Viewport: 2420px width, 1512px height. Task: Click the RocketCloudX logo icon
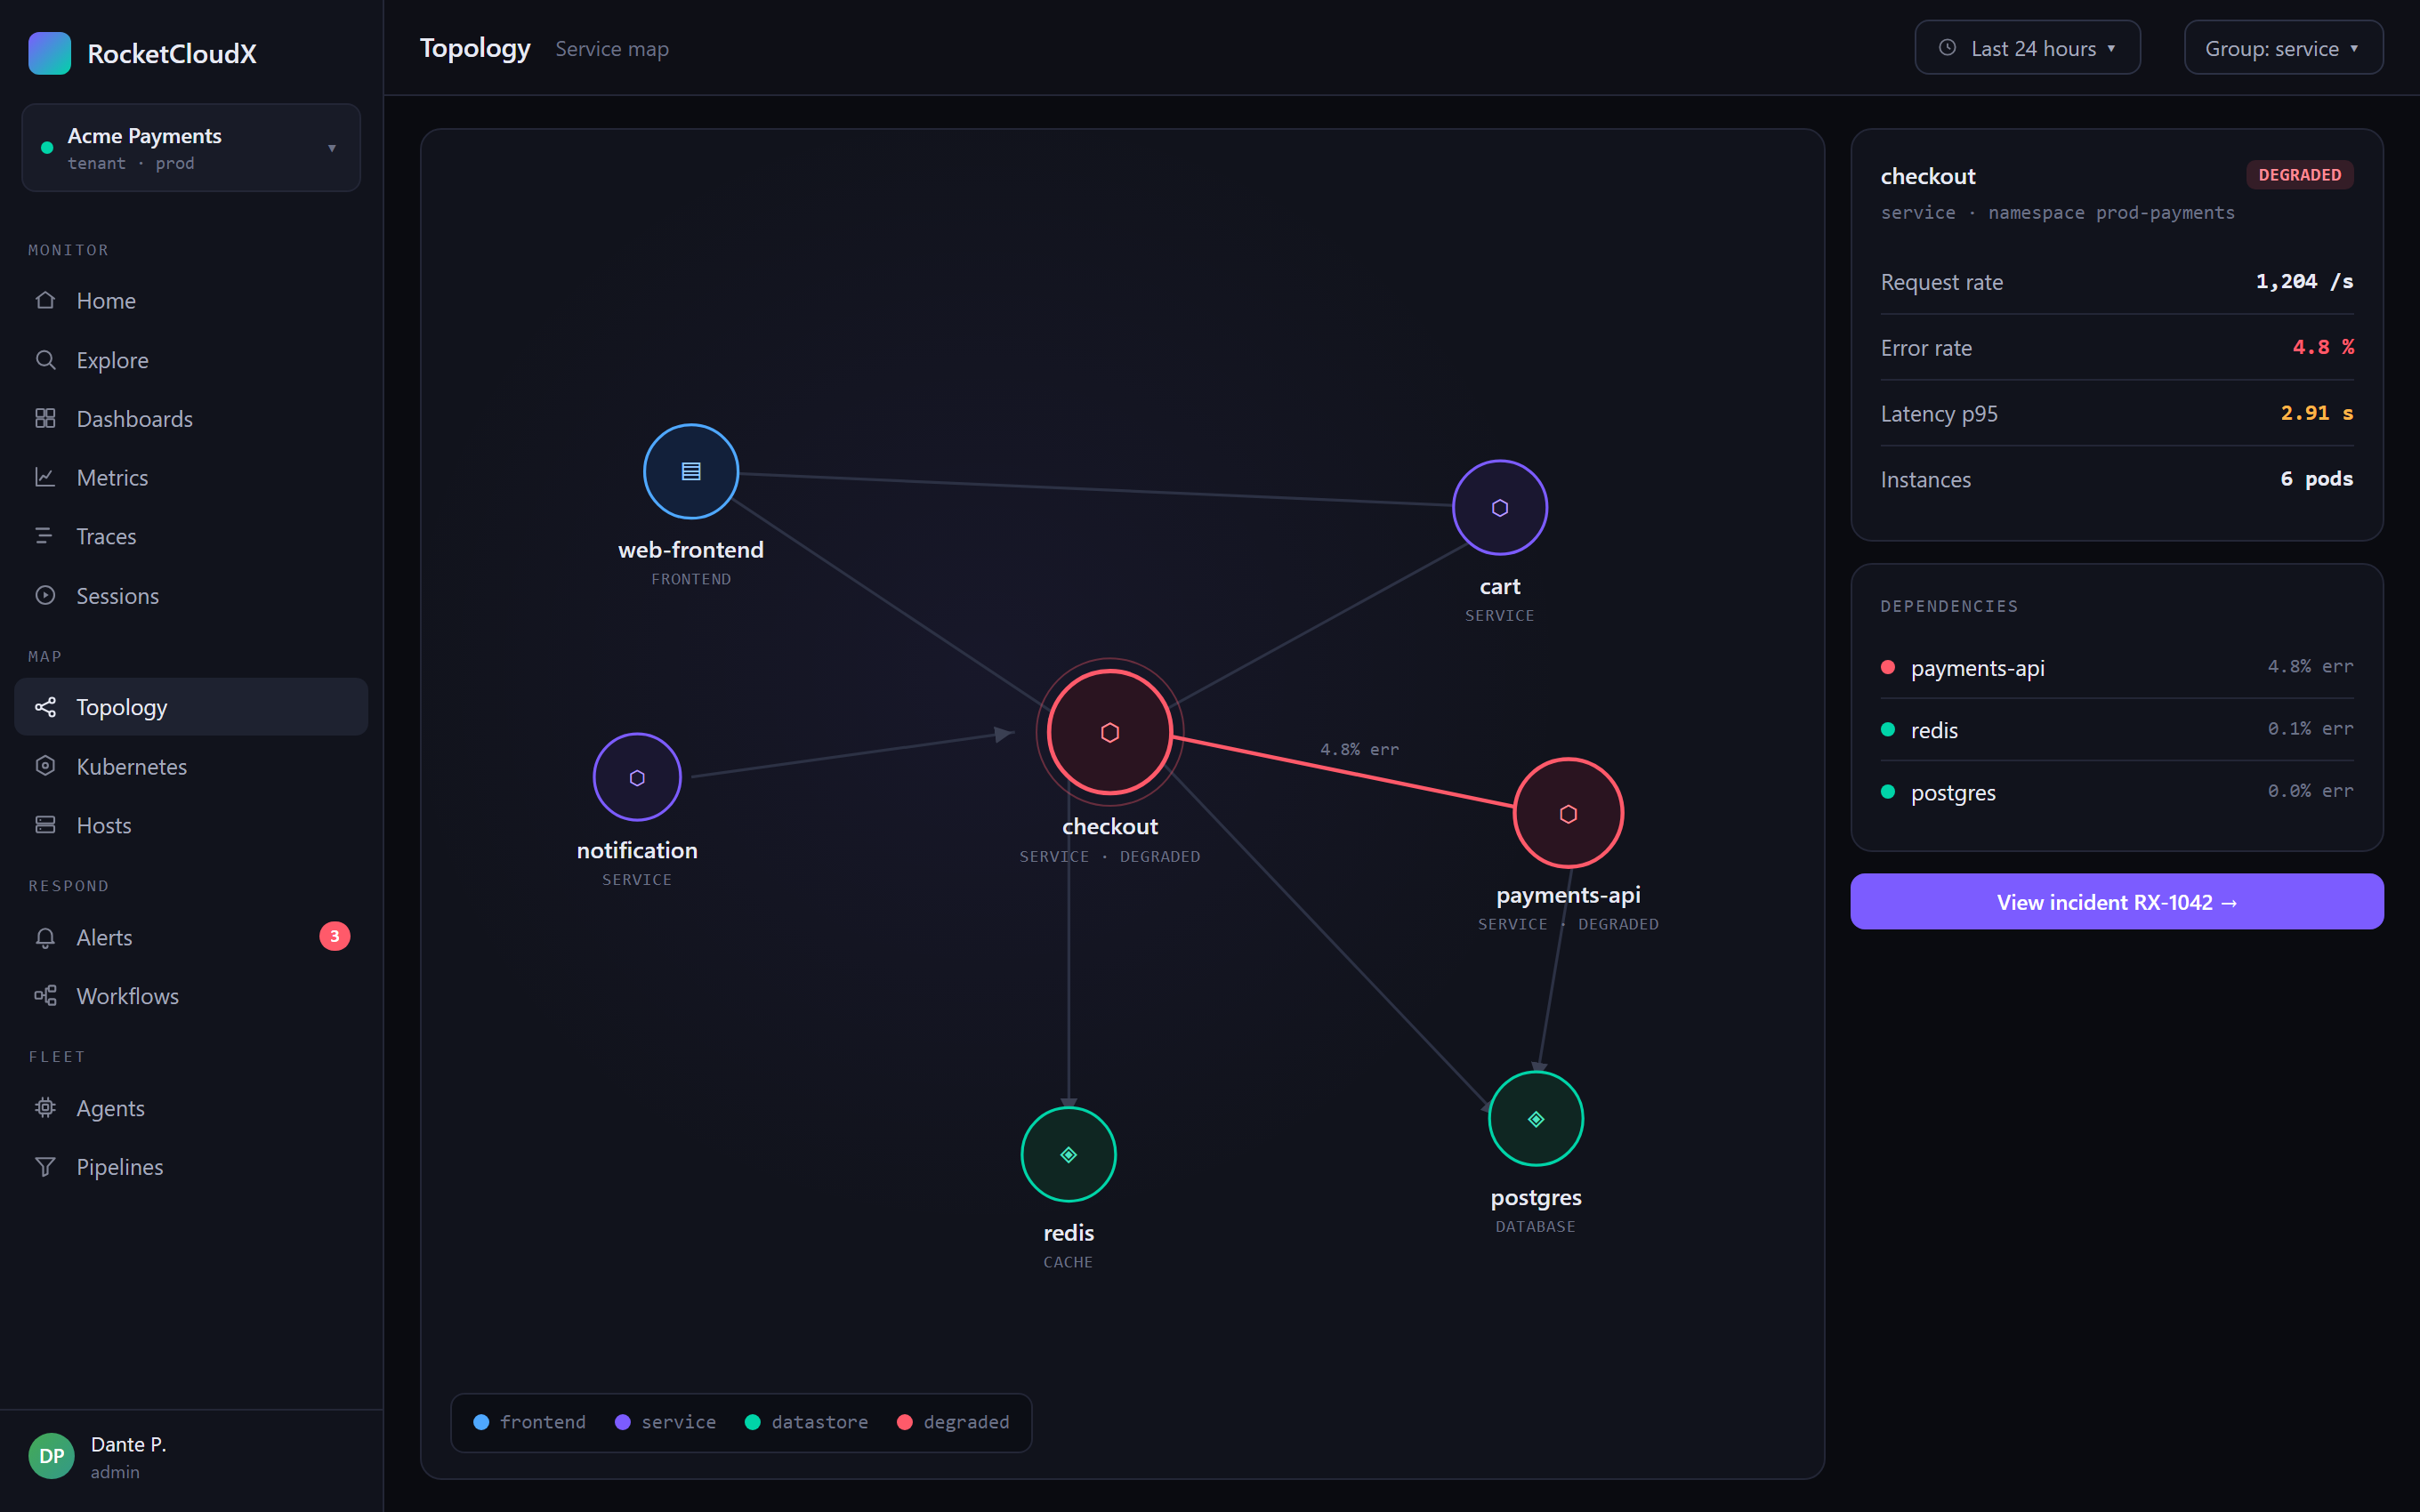tap(49, 53)
